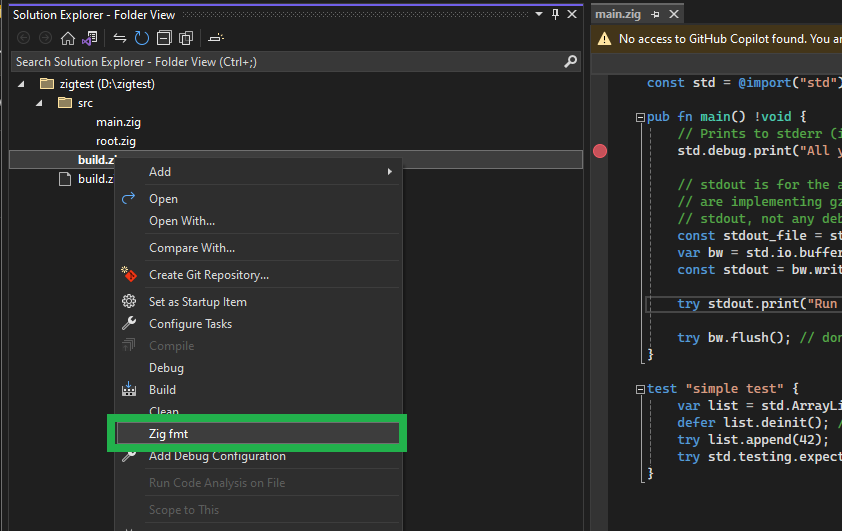842x531 pixels.
Task: Click the Collapse All toolbar icon
Action: [x=163, y=38]
